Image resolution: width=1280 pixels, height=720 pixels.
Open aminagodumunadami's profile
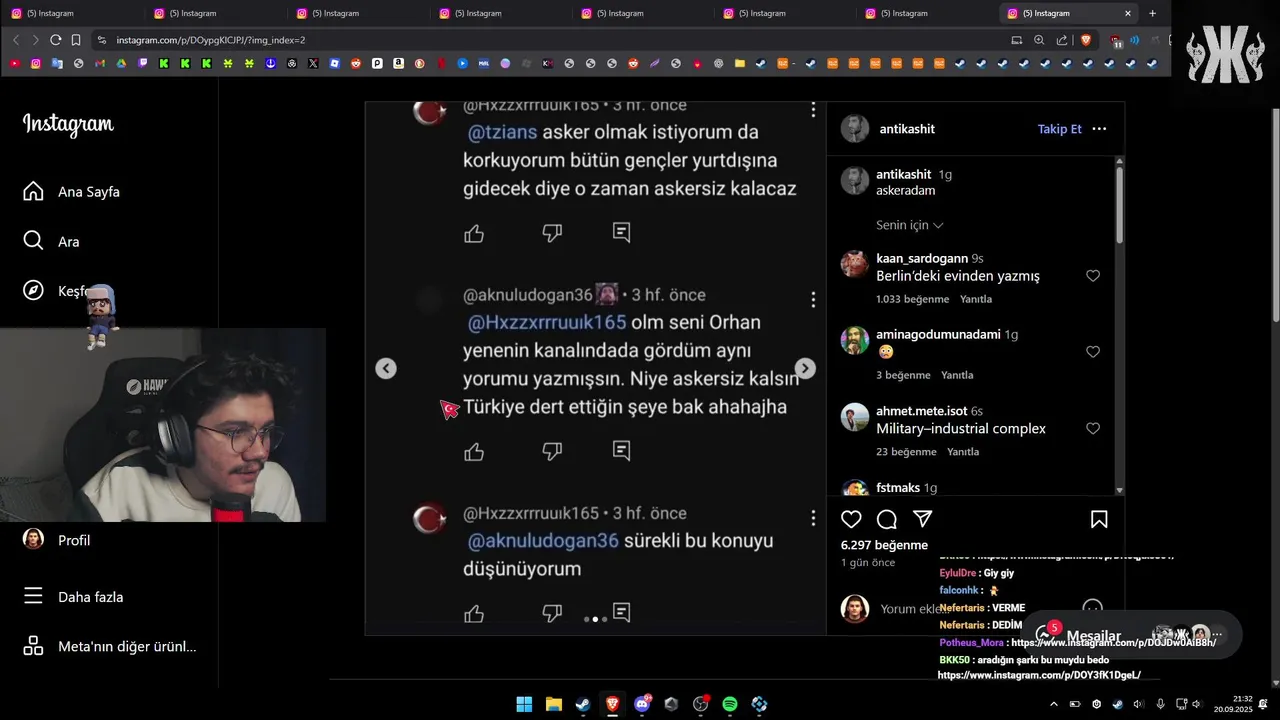(938, 334)
